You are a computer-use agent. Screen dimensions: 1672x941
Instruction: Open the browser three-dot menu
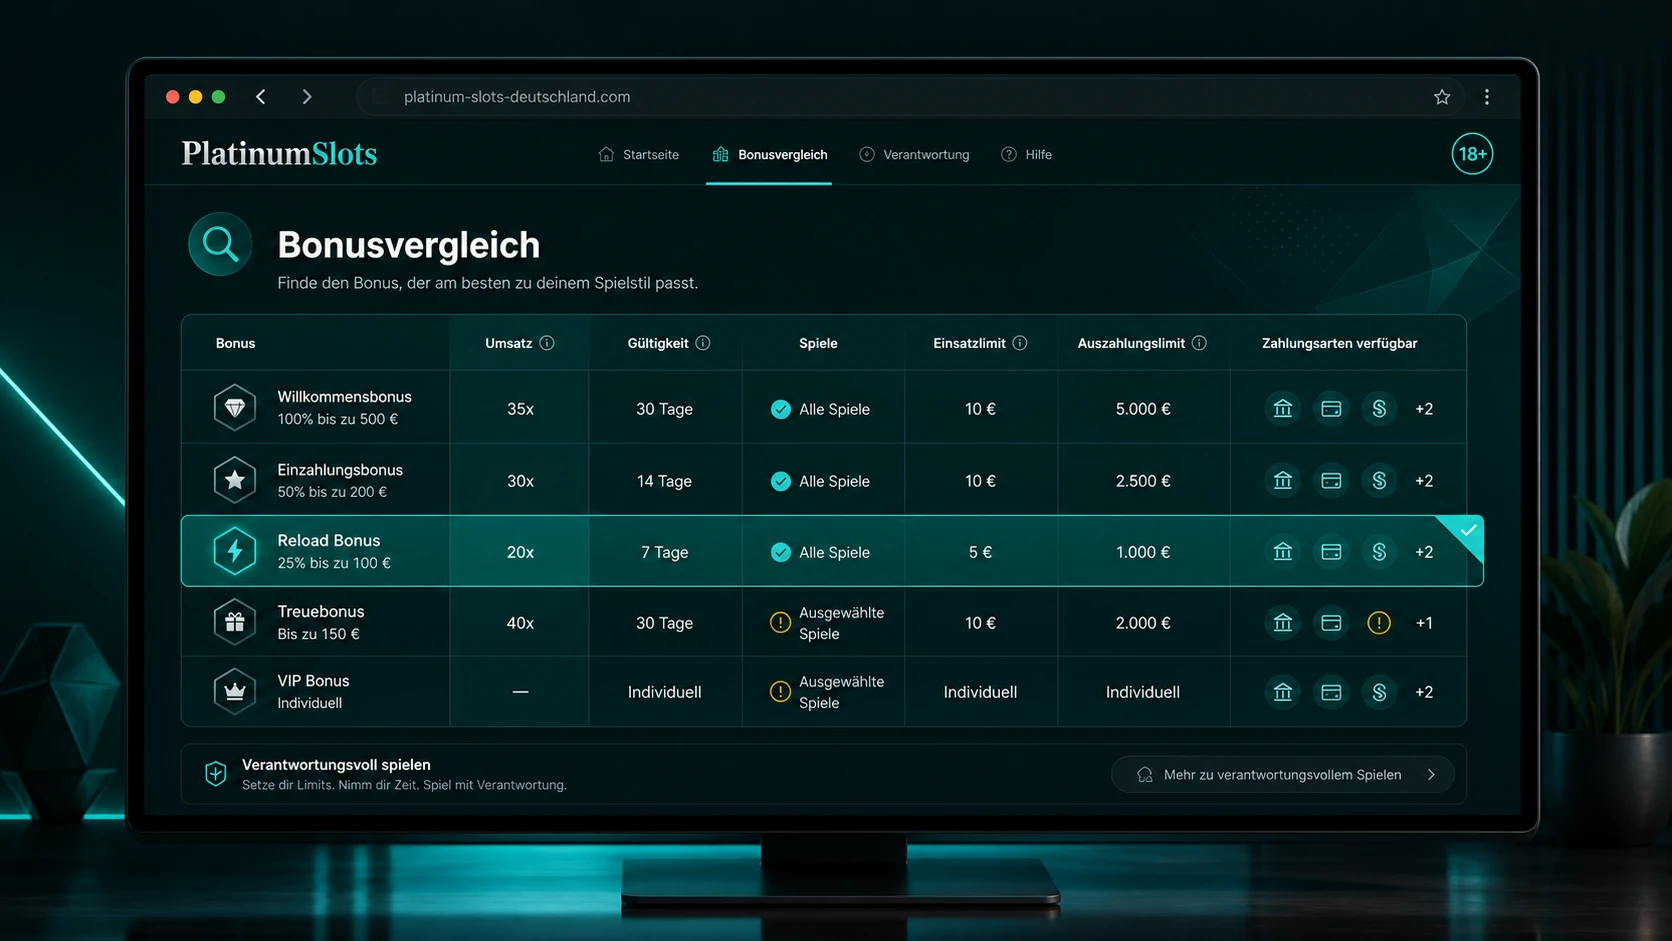point(1487,97)
